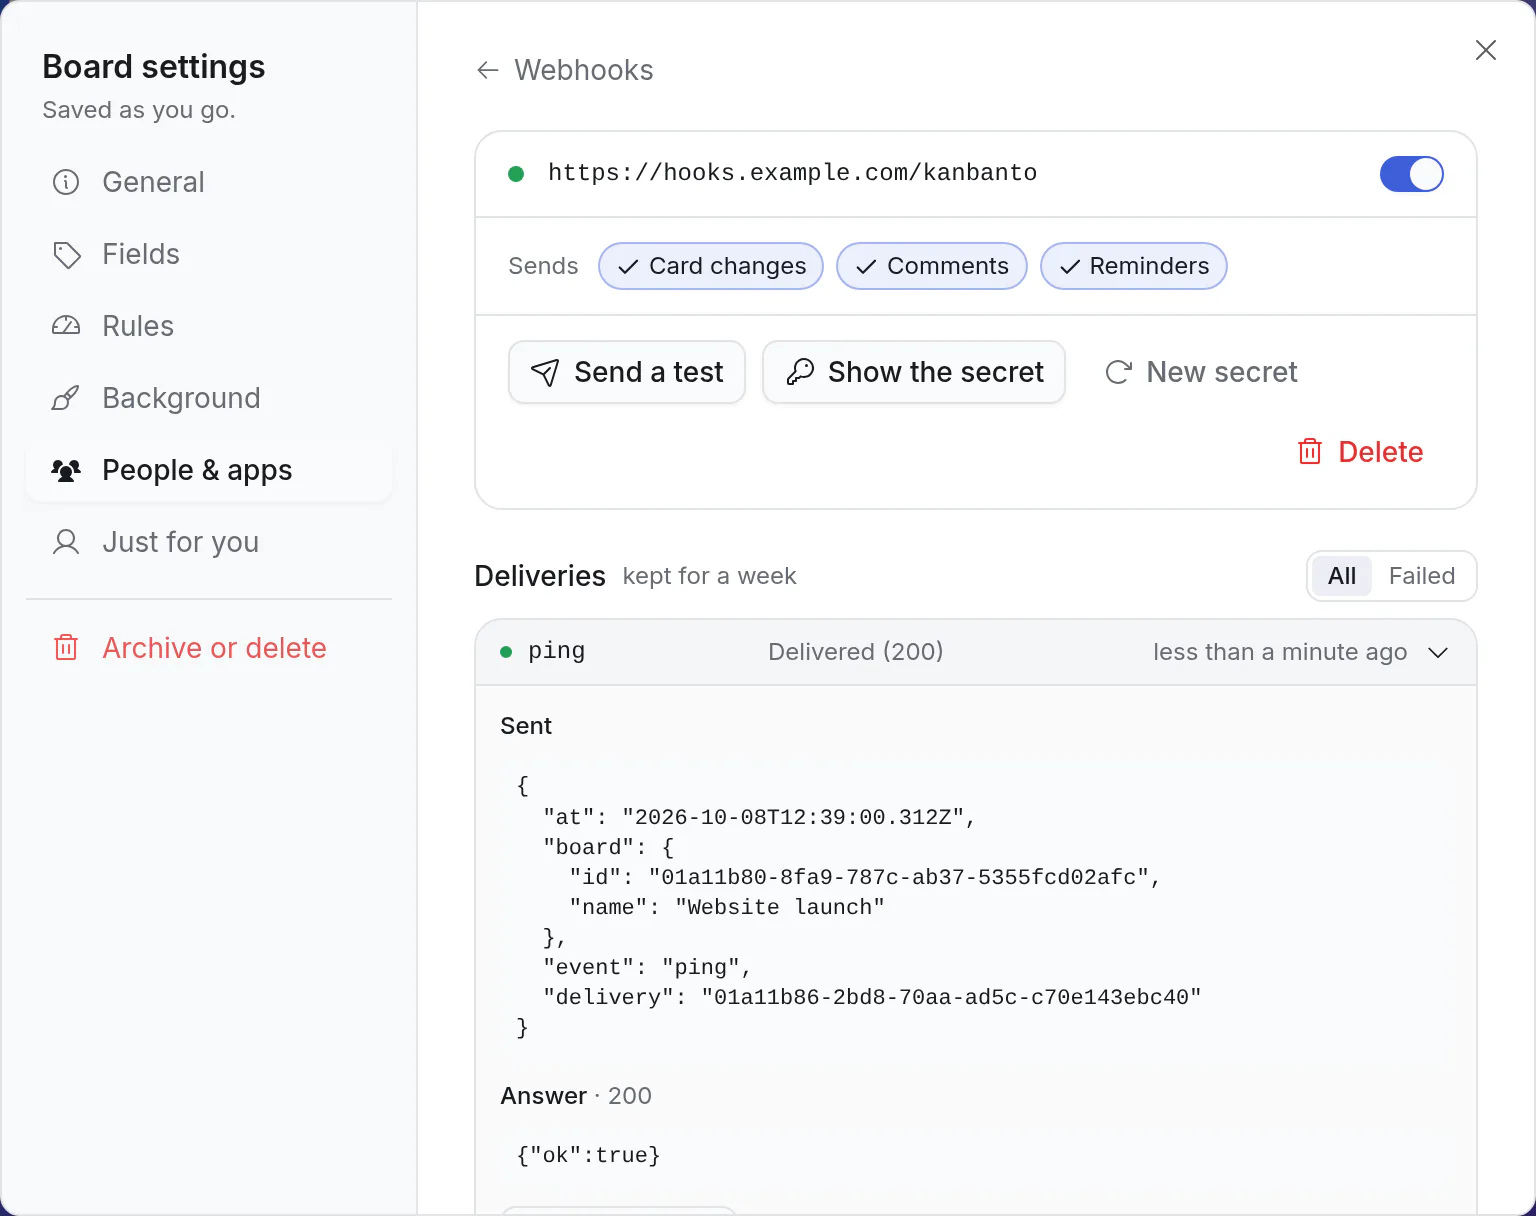Click the red trash icon next to Delete
The height and width of the screenshot is (1216, 1536).
coord(1310,452)
